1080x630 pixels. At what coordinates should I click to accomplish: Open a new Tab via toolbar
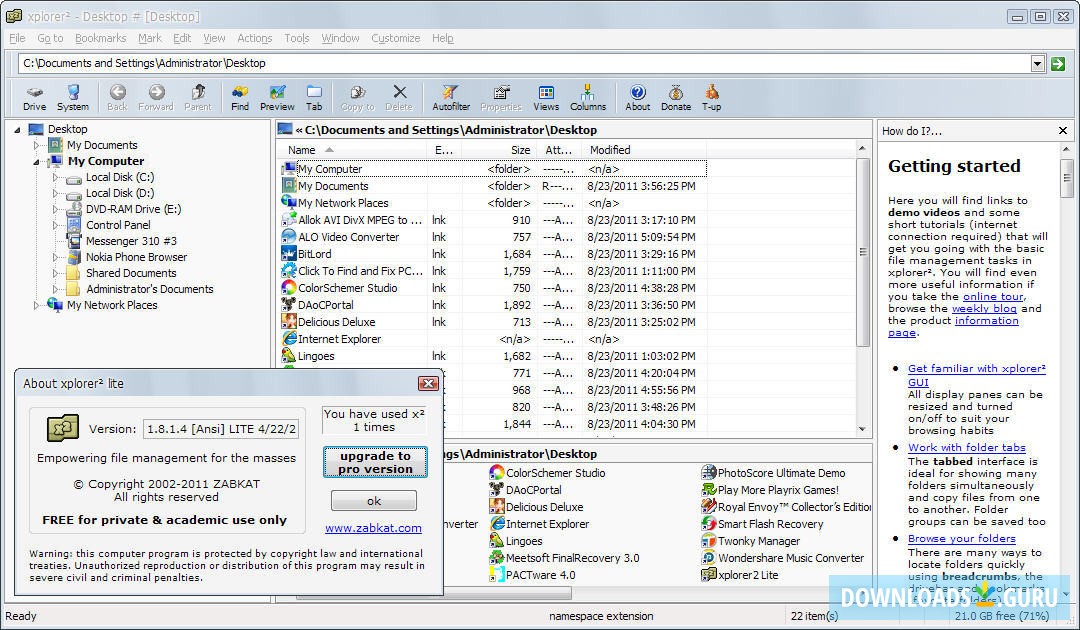pos(314,97)
